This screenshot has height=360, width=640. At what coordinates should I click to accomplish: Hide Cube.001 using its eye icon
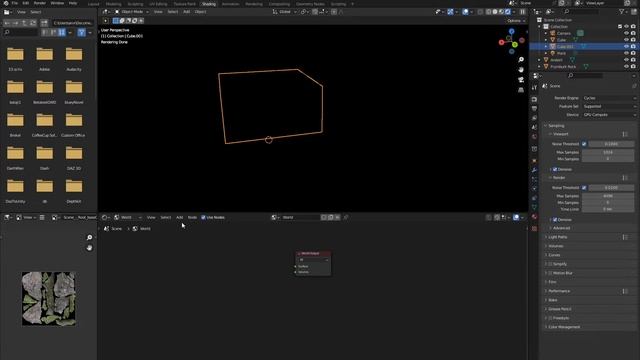(626, 47)
